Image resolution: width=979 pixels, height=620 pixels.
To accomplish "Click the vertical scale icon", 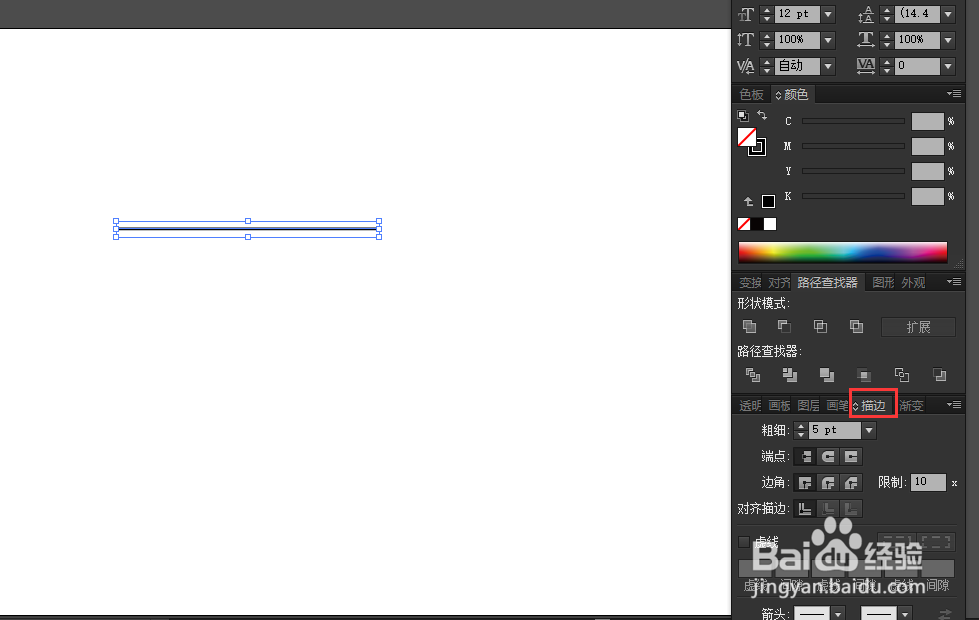I will coord(745,40).
